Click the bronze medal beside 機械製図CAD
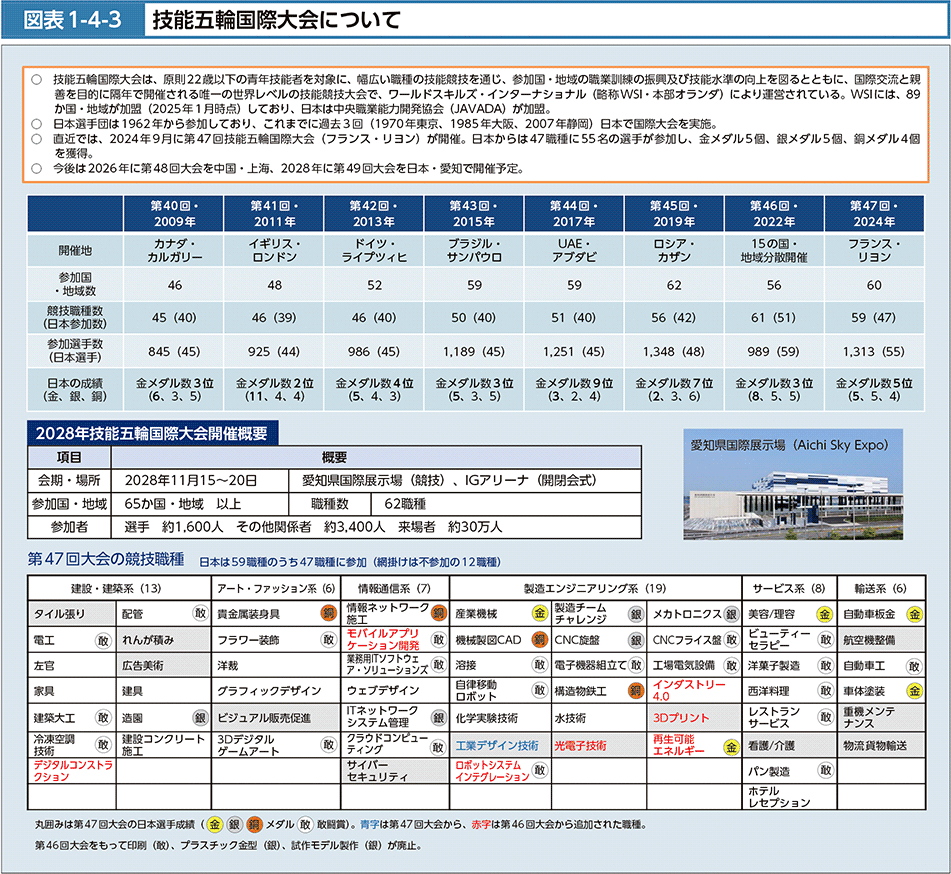The image size is (951, 874). pos(539,640)
